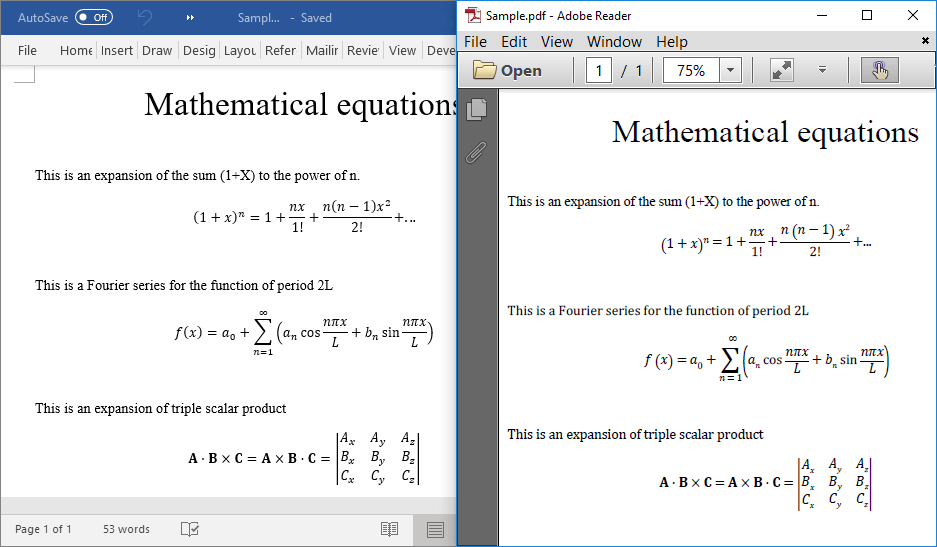The width and height of the screenshot is (937, 547).
Task: Click the page number field in Adobe Reader
Action: 599,70
